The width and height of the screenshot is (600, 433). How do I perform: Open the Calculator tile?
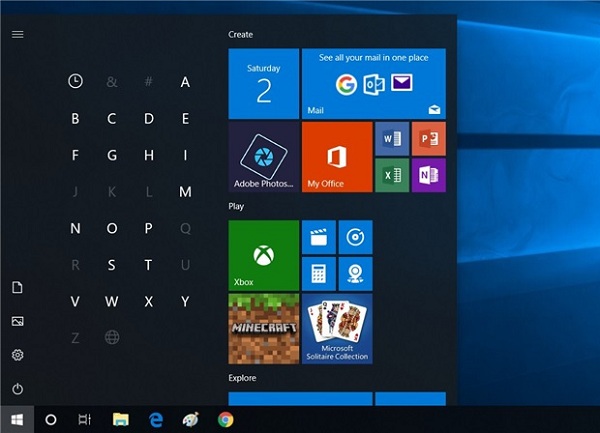click(318, 273)
